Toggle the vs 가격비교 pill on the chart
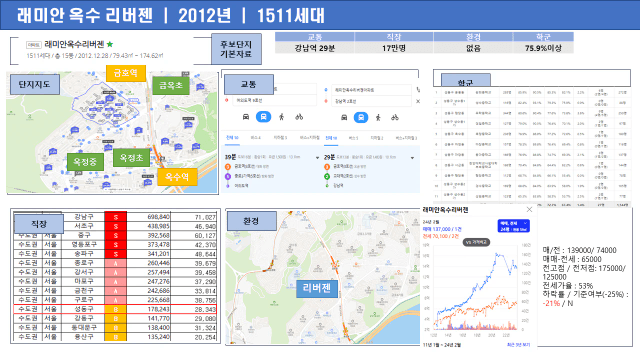Image resolution: width=640 pixels, height=360 pixels. (x=476, y=242)
